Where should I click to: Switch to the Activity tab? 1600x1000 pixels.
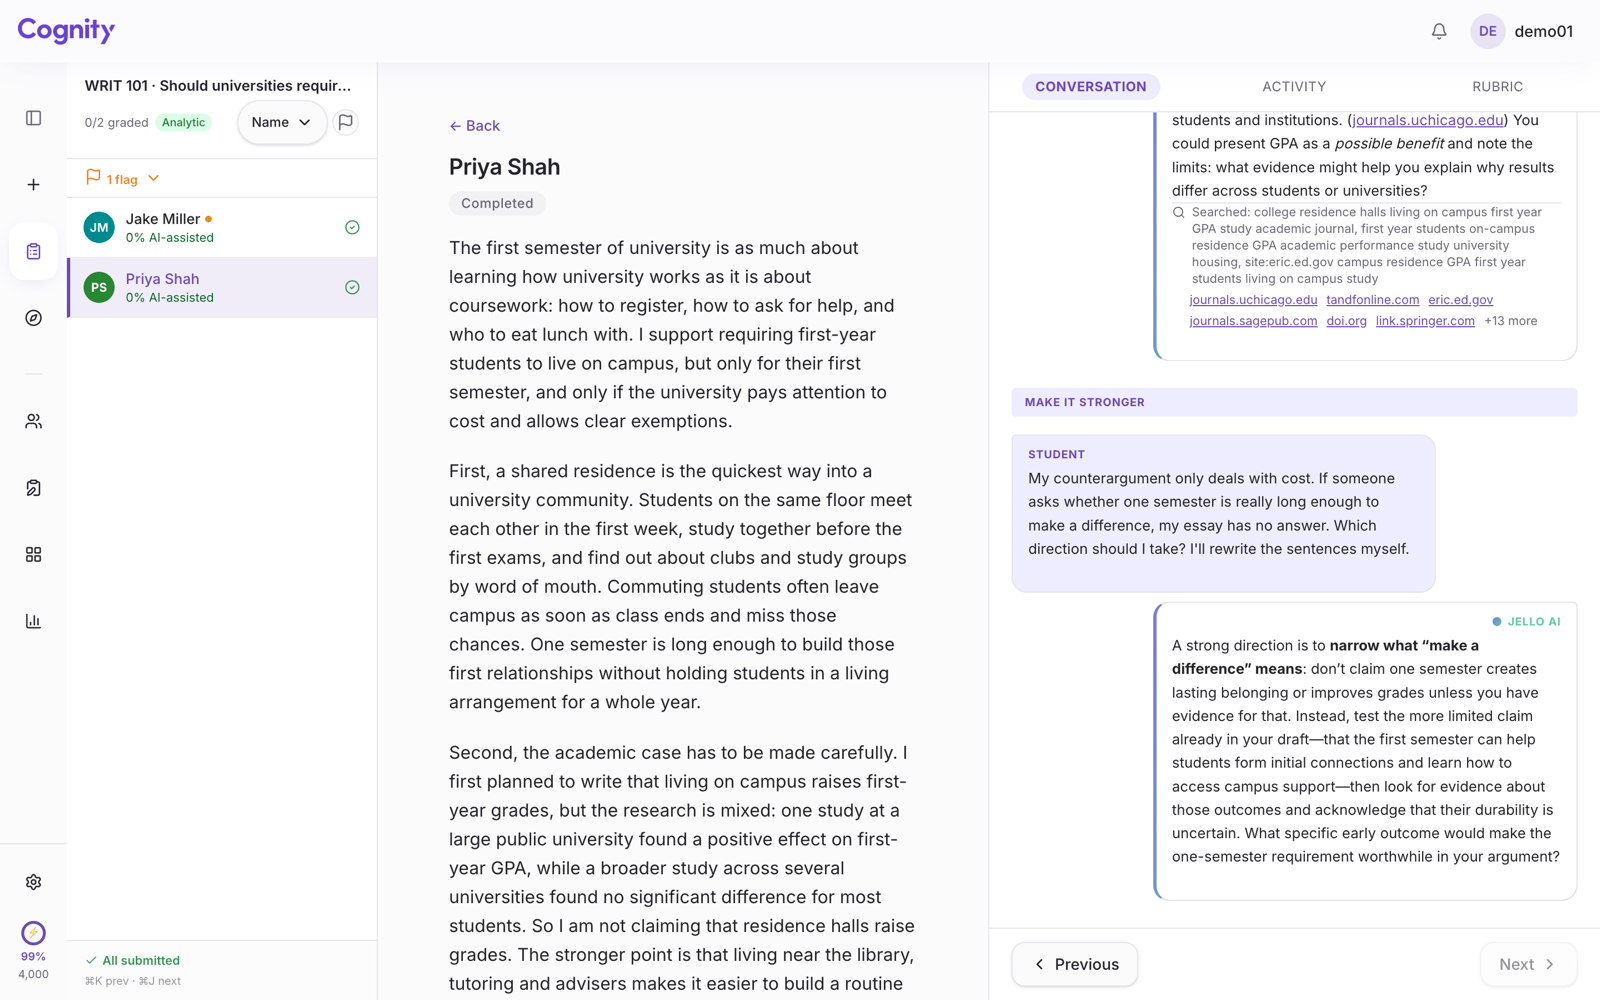(1294, 87)
